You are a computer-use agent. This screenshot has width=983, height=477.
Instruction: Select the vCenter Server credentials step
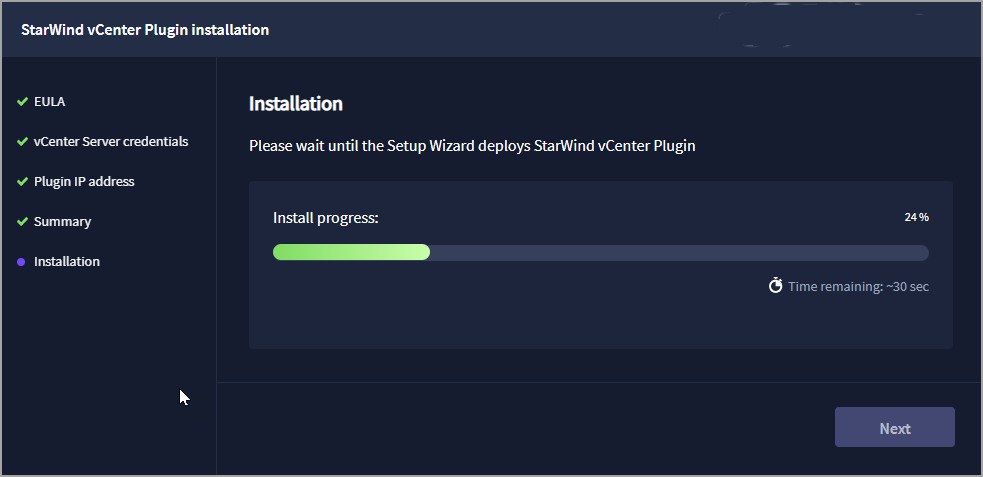coord(111,142)
